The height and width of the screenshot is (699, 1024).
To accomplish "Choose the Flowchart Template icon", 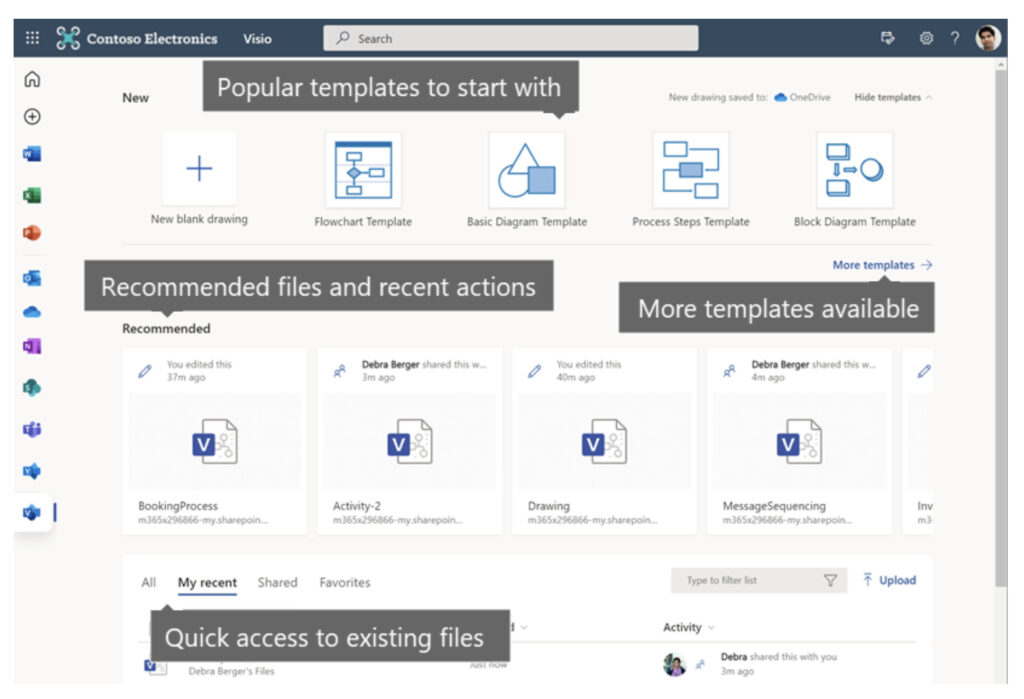I will click(x=363, y=170).
